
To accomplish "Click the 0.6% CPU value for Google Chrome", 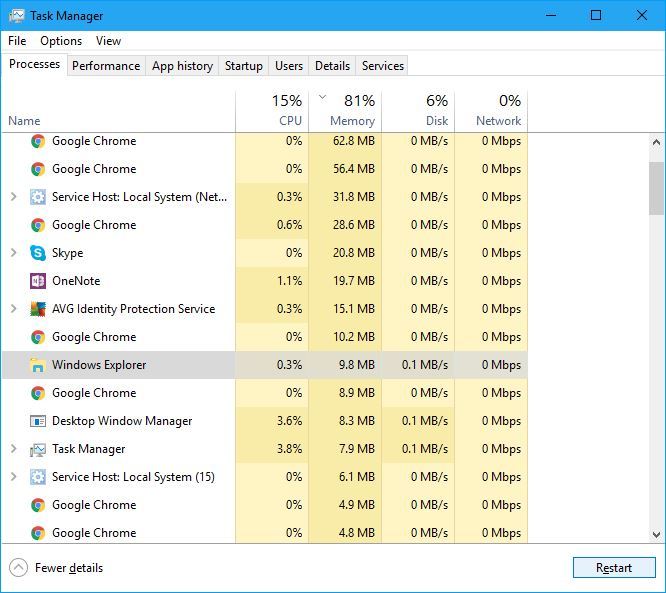I will 289,225.
